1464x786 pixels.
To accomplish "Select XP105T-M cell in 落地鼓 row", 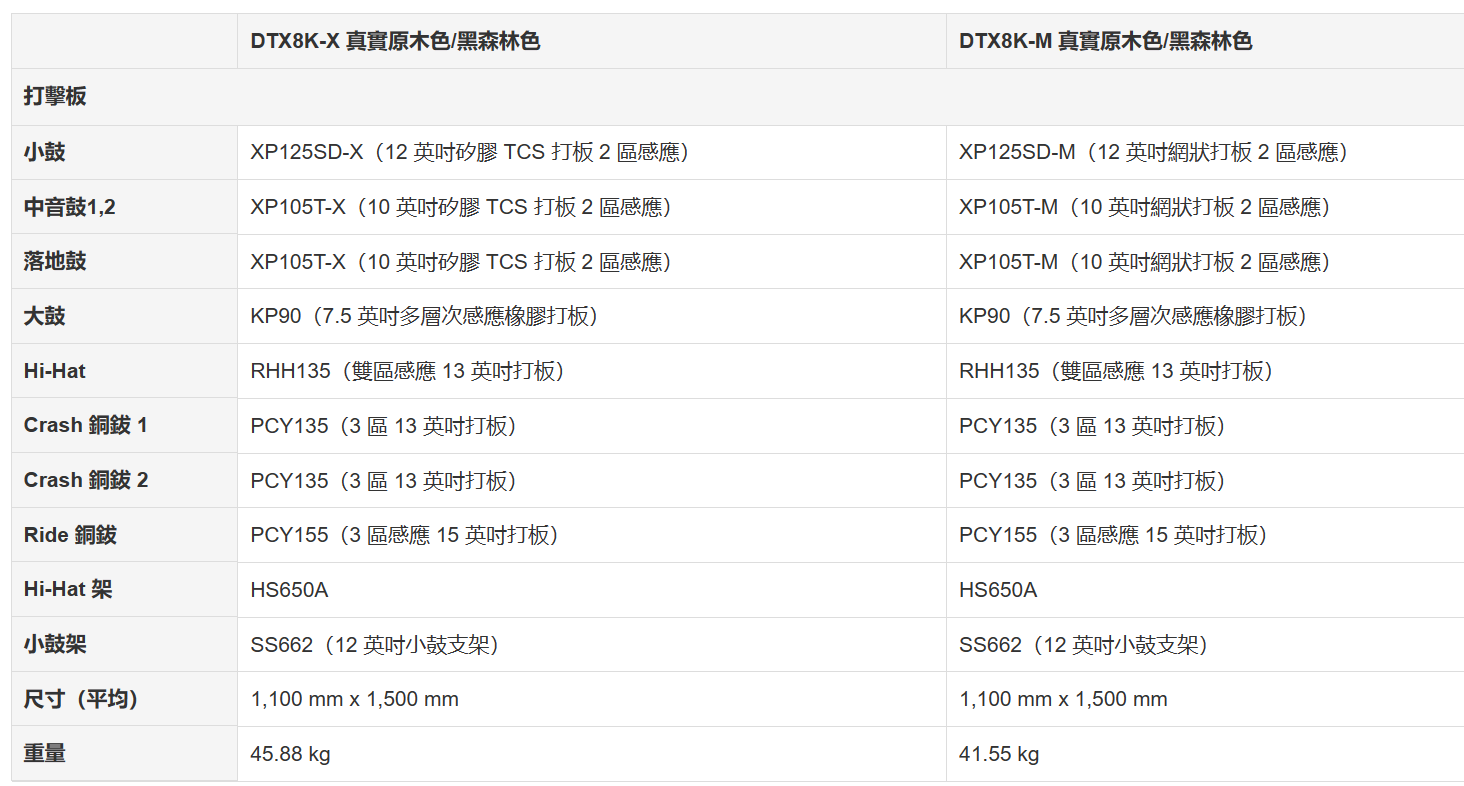I will click(1144, 262).
